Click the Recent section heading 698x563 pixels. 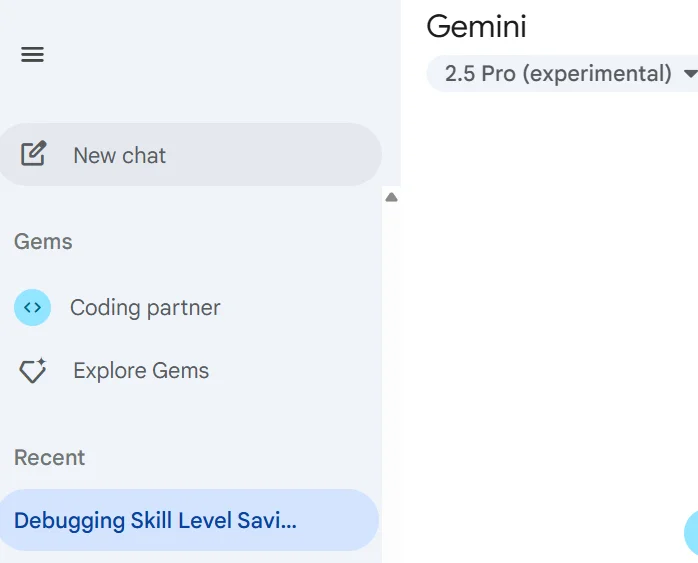coord(49,458)
